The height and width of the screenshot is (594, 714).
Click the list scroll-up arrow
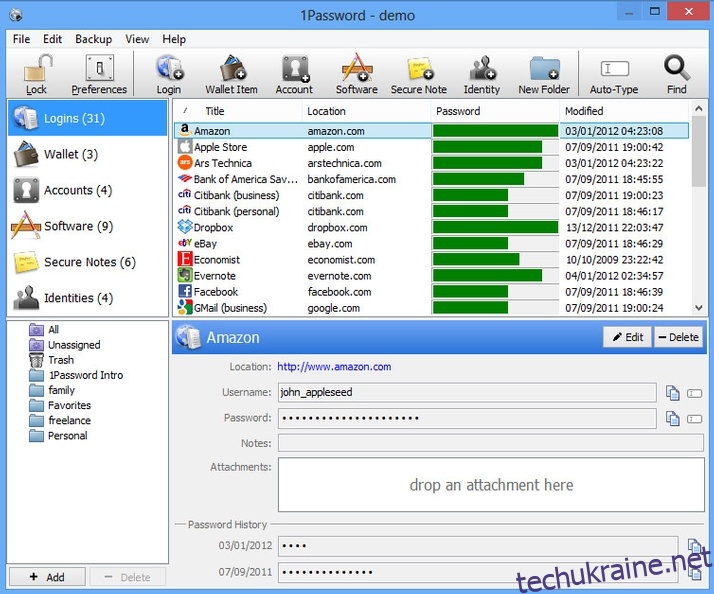(x=699, y=108)
